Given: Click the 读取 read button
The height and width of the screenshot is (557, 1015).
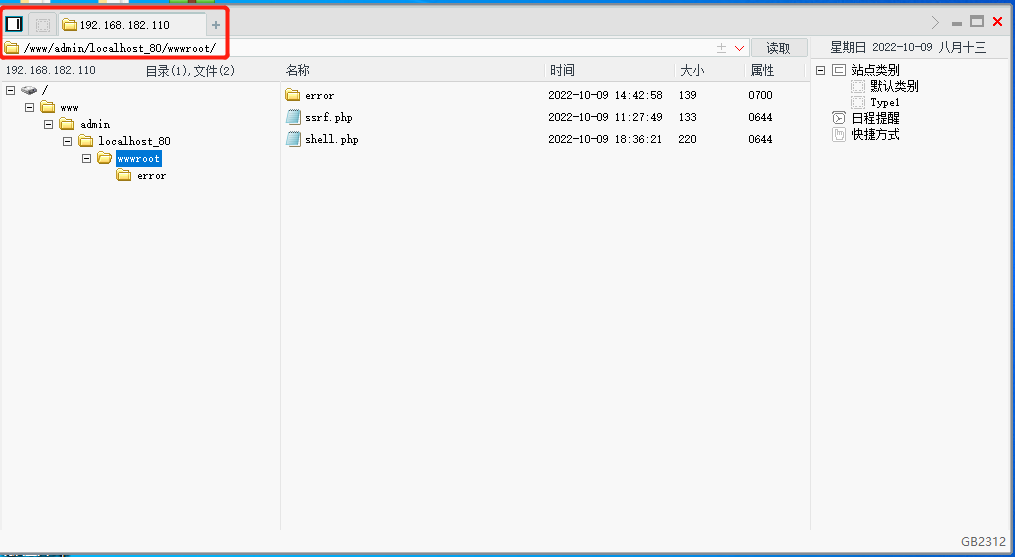Looking at the screenshot, I should [778, 48].
